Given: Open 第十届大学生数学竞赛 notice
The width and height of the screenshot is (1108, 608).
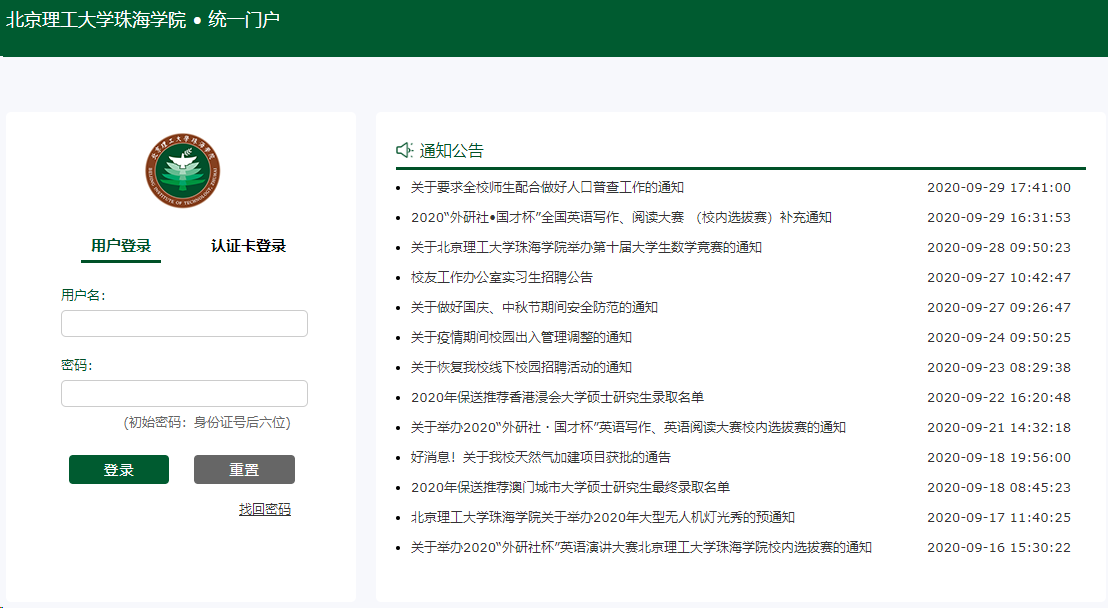Looking at the screenshot, I should pyautogui.click(x=587, y=247).
